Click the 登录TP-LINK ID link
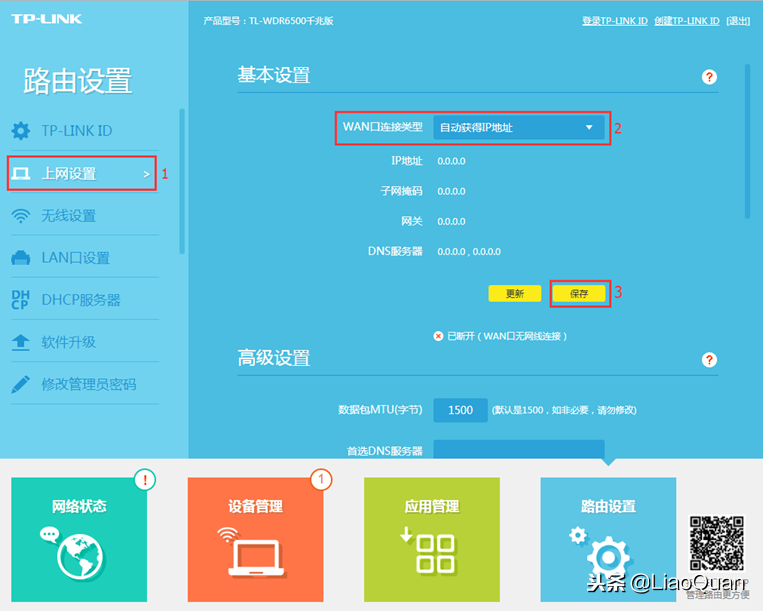 pos(614,21)
